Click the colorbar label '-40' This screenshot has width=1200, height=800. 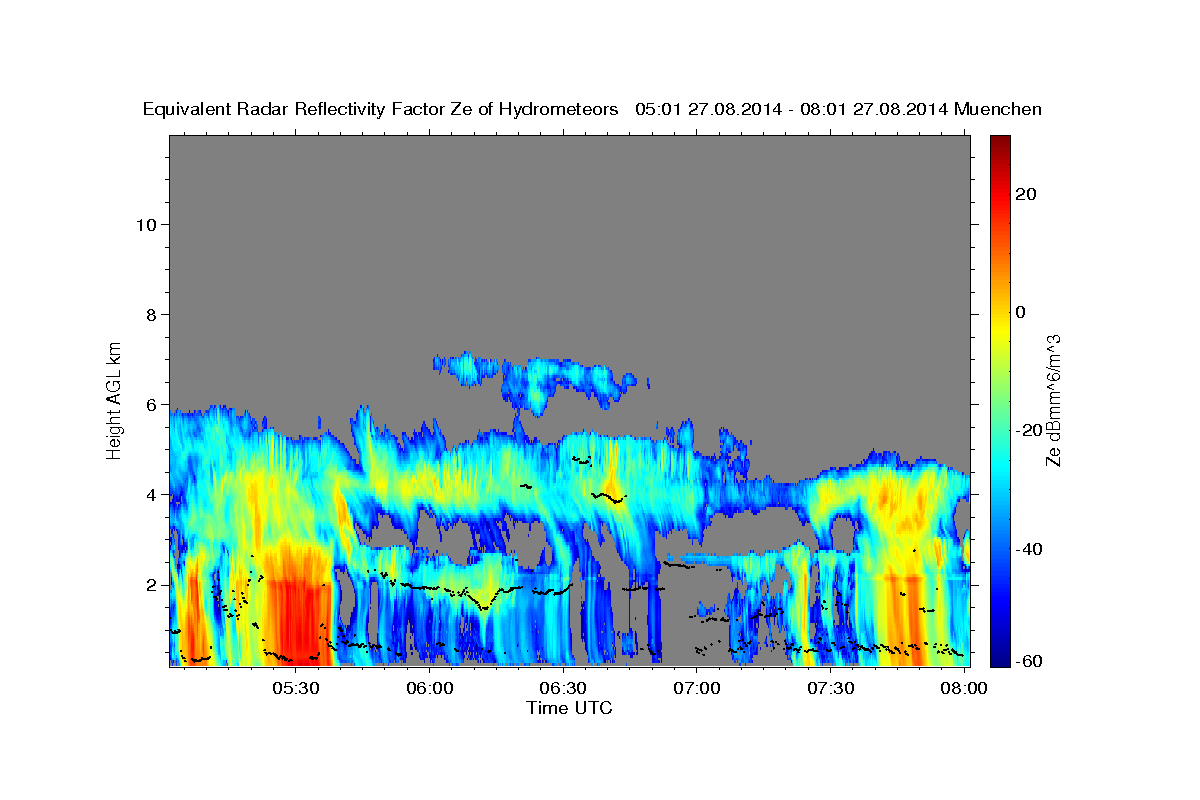[1029, 549]
